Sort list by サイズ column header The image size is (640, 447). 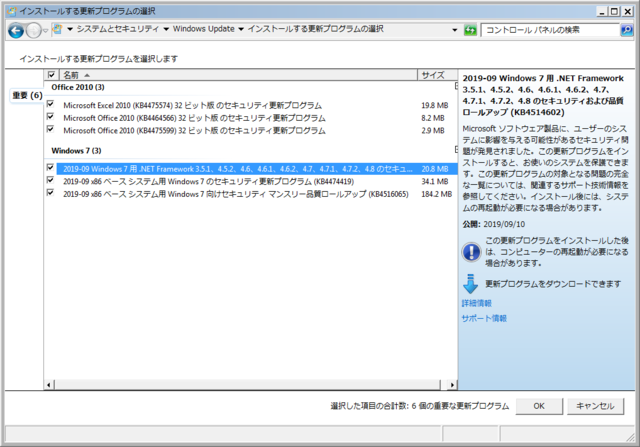click(437, 75)
